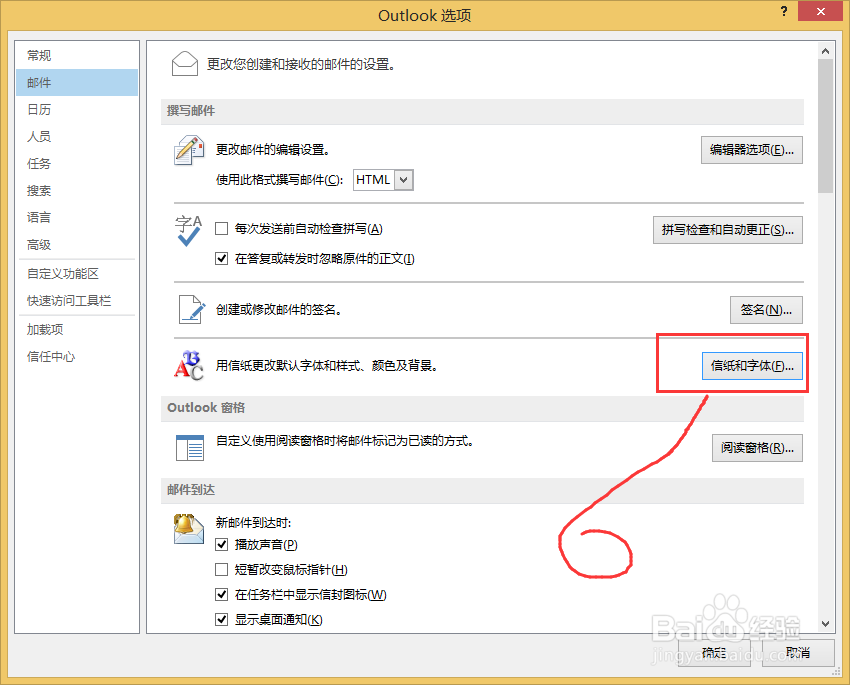This screenshot has width=850, height=685.
Task: Open the 信任中心 category
Action: [x=77, y=357]
